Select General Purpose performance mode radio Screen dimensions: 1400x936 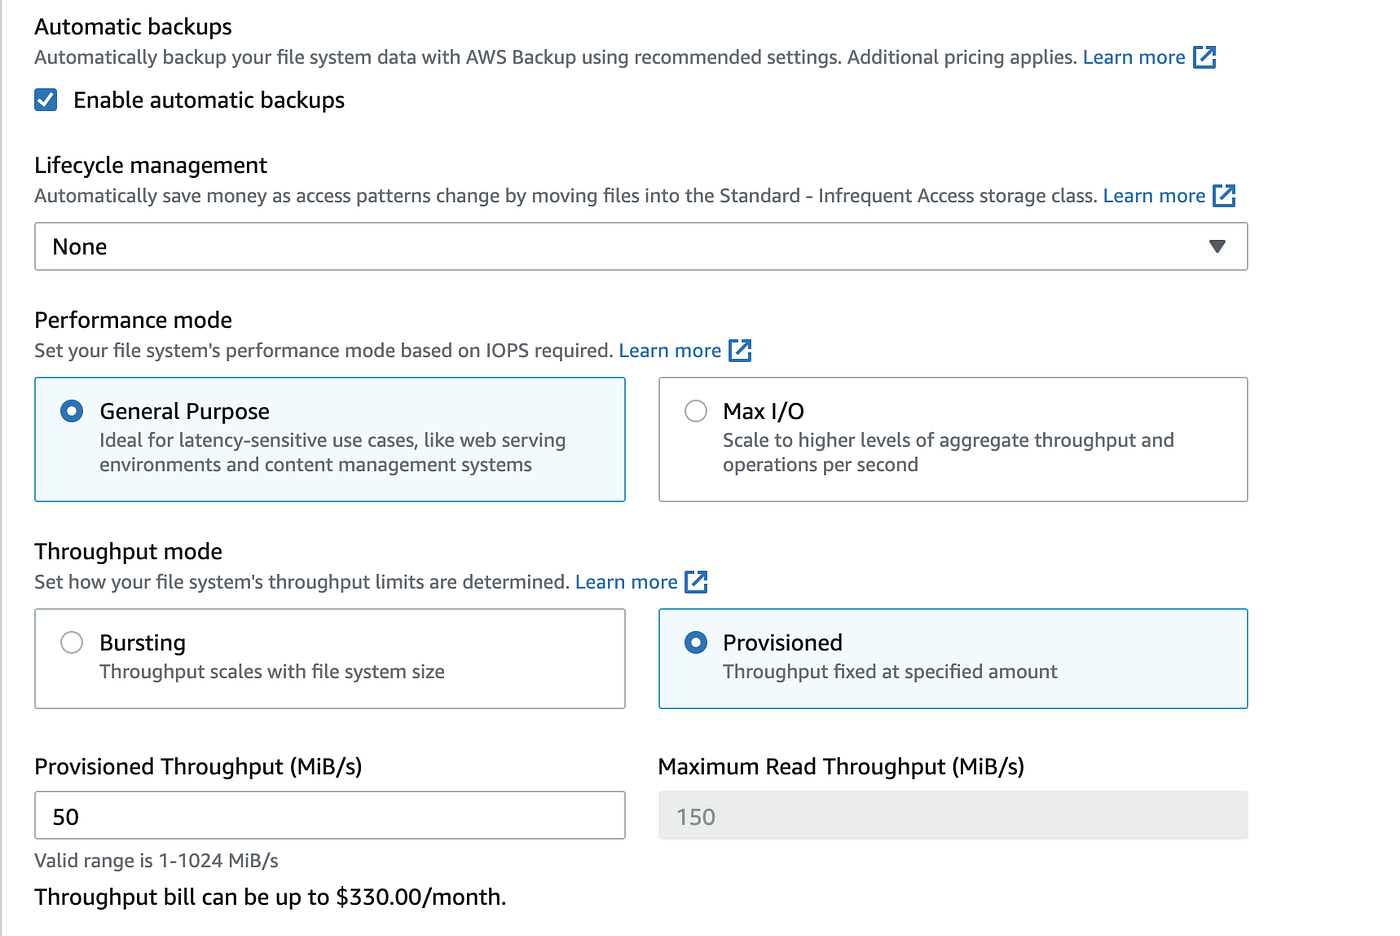click(72, 412)
